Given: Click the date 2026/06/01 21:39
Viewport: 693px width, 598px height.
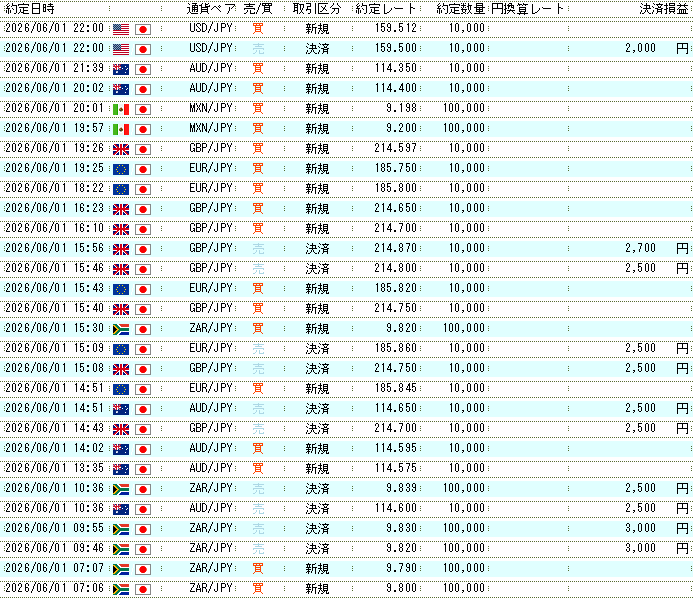Looking at the screenshot, I should [54, 68].
